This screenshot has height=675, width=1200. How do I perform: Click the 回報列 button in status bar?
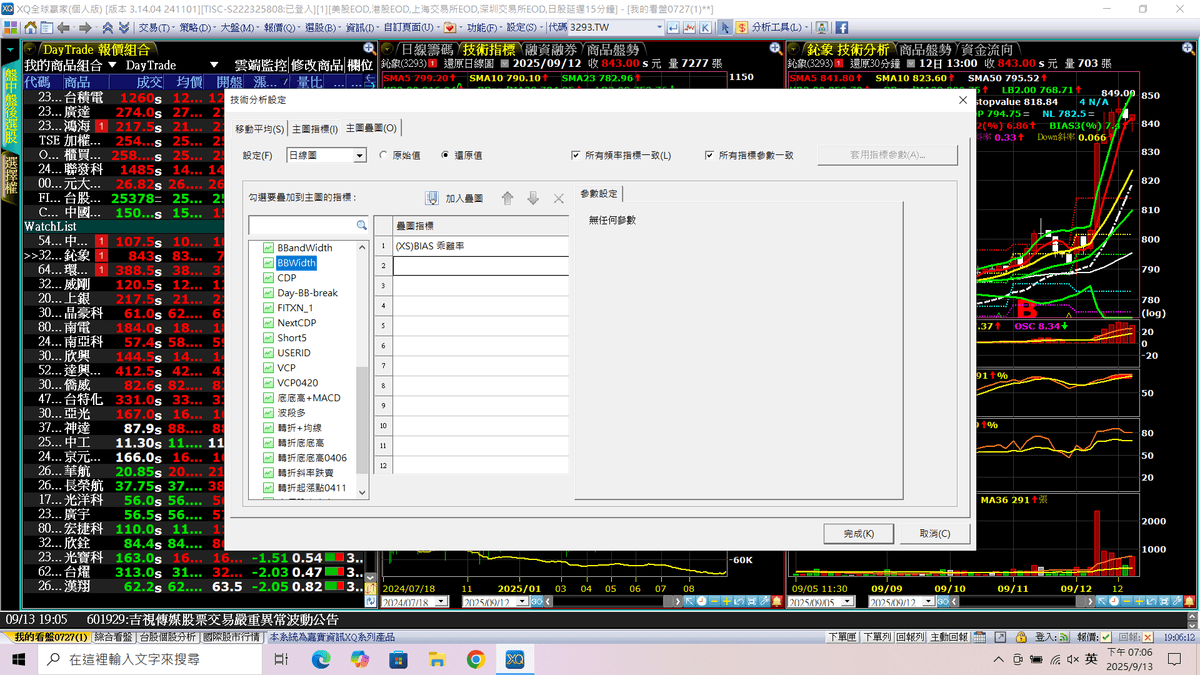coord(910,637)
